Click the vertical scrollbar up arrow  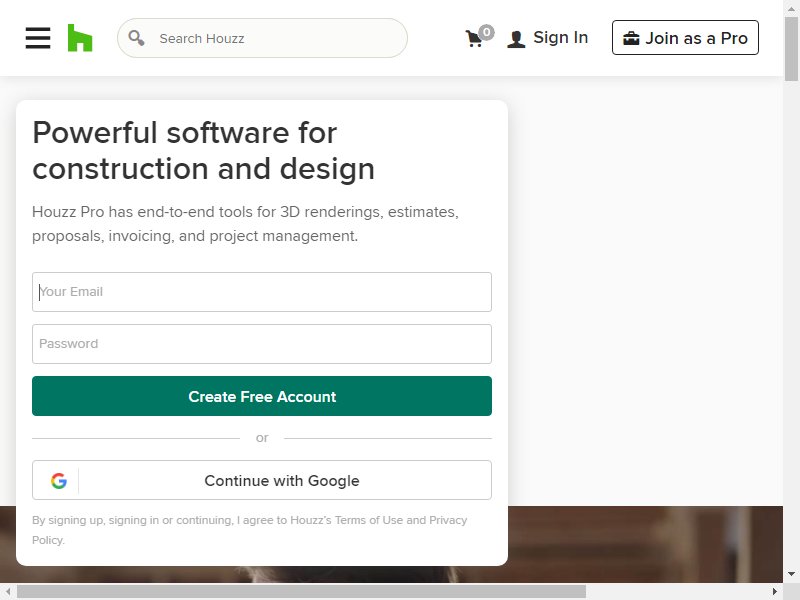coord(791,8)
